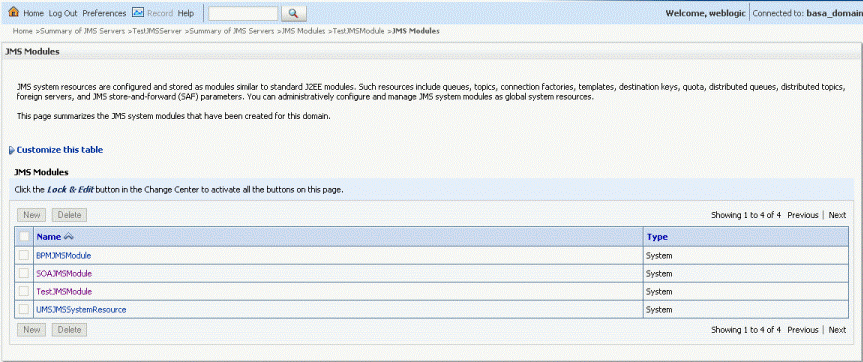
Task: Click Previous above the table
Action: click(802, 215)
